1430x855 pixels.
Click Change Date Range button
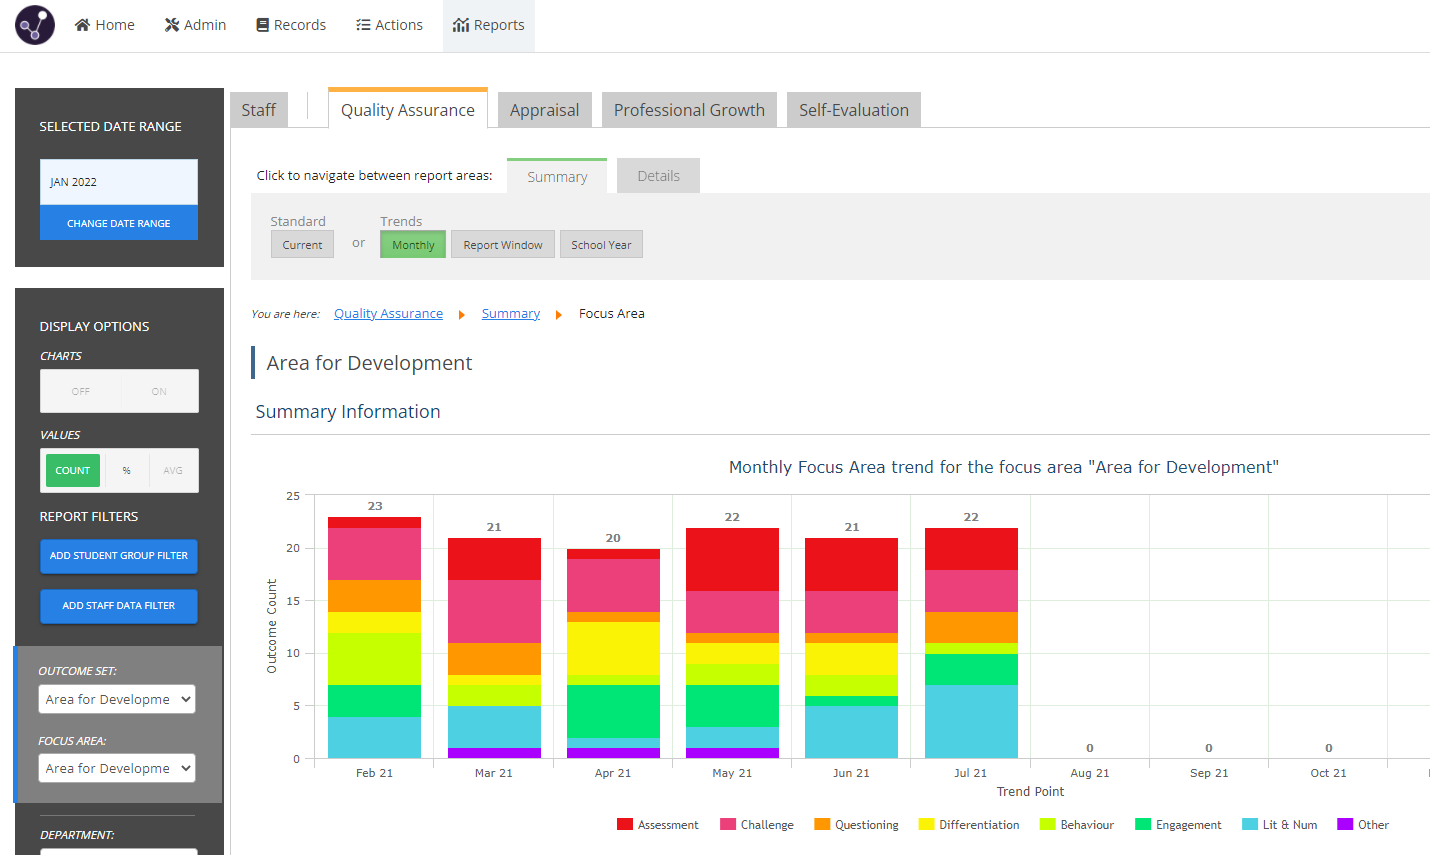point(119,223)
